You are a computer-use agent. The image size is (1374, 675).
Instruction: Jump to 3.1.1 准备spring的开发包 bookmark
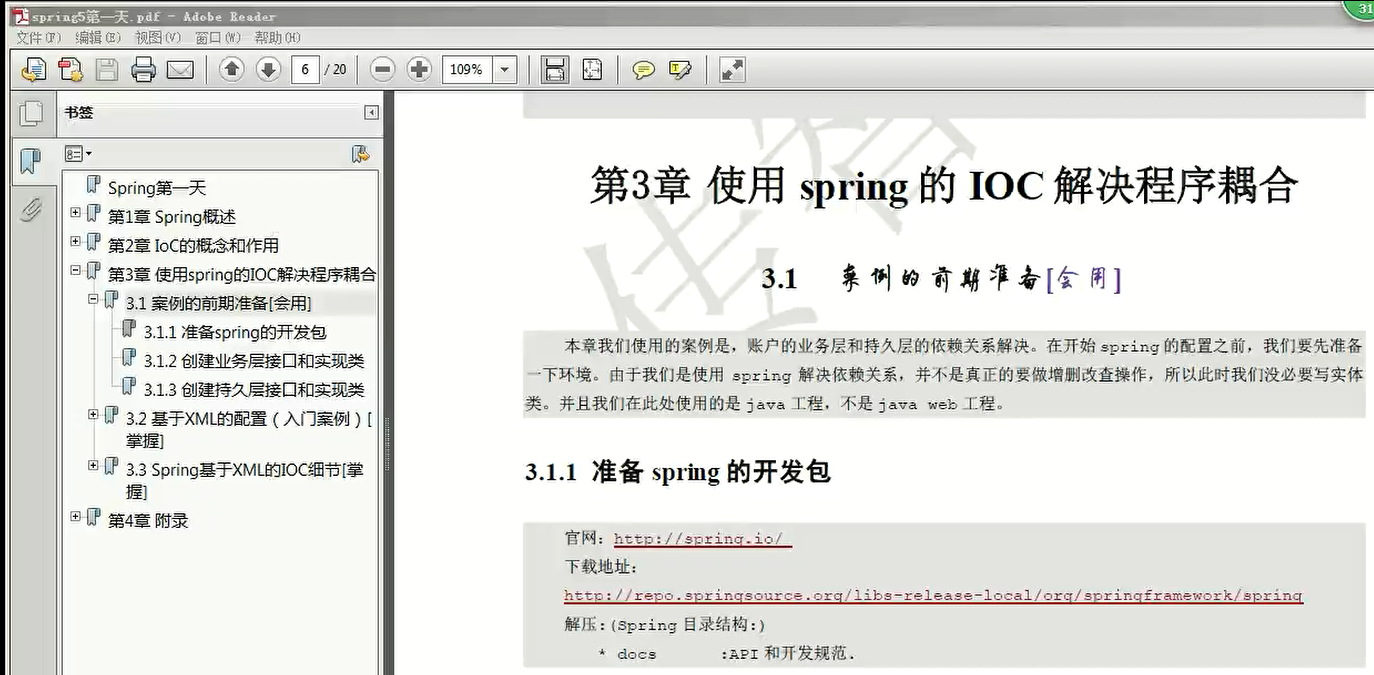(235, 332)
